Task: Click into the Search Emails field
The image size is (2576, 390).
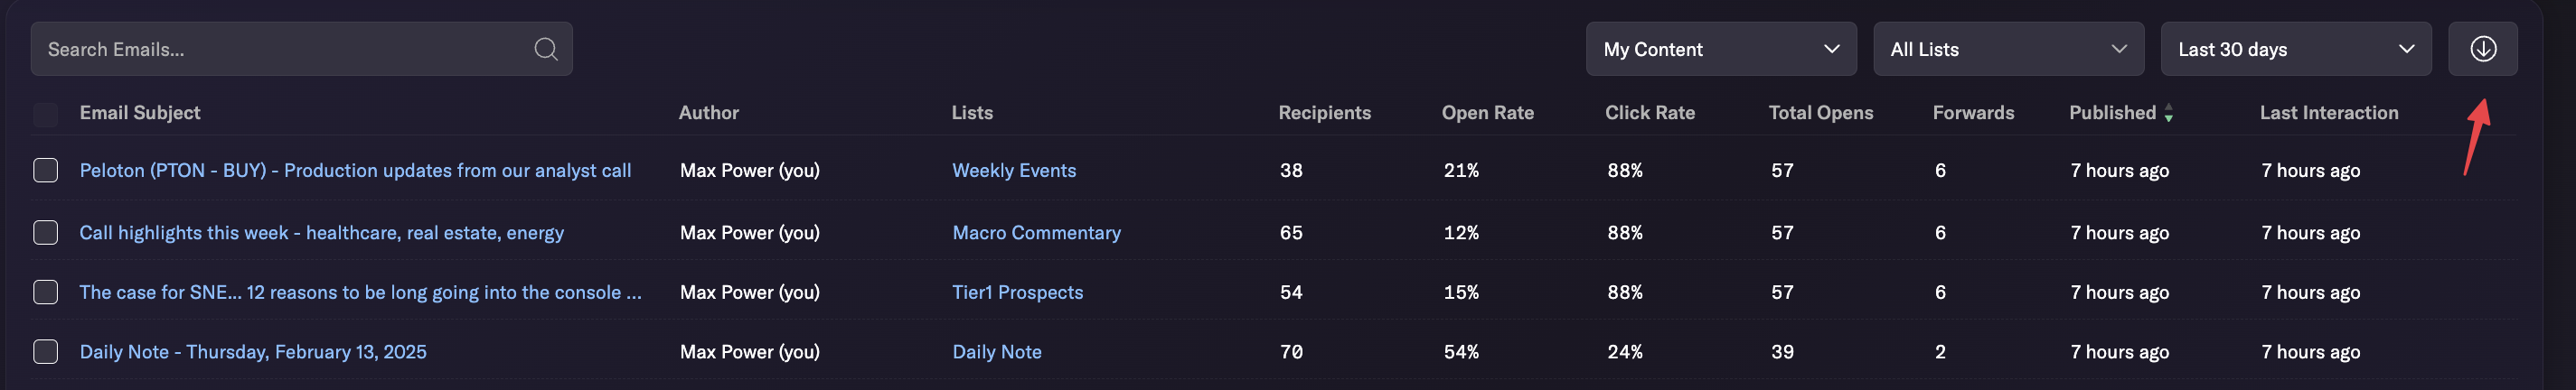Action: click(285, 49)
